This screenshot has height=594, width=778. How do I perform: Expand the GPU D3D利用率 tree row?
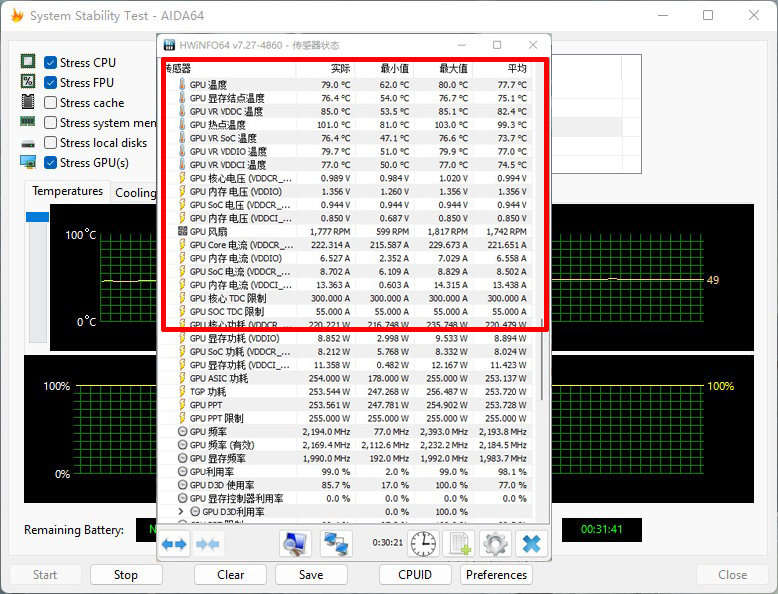181,511
